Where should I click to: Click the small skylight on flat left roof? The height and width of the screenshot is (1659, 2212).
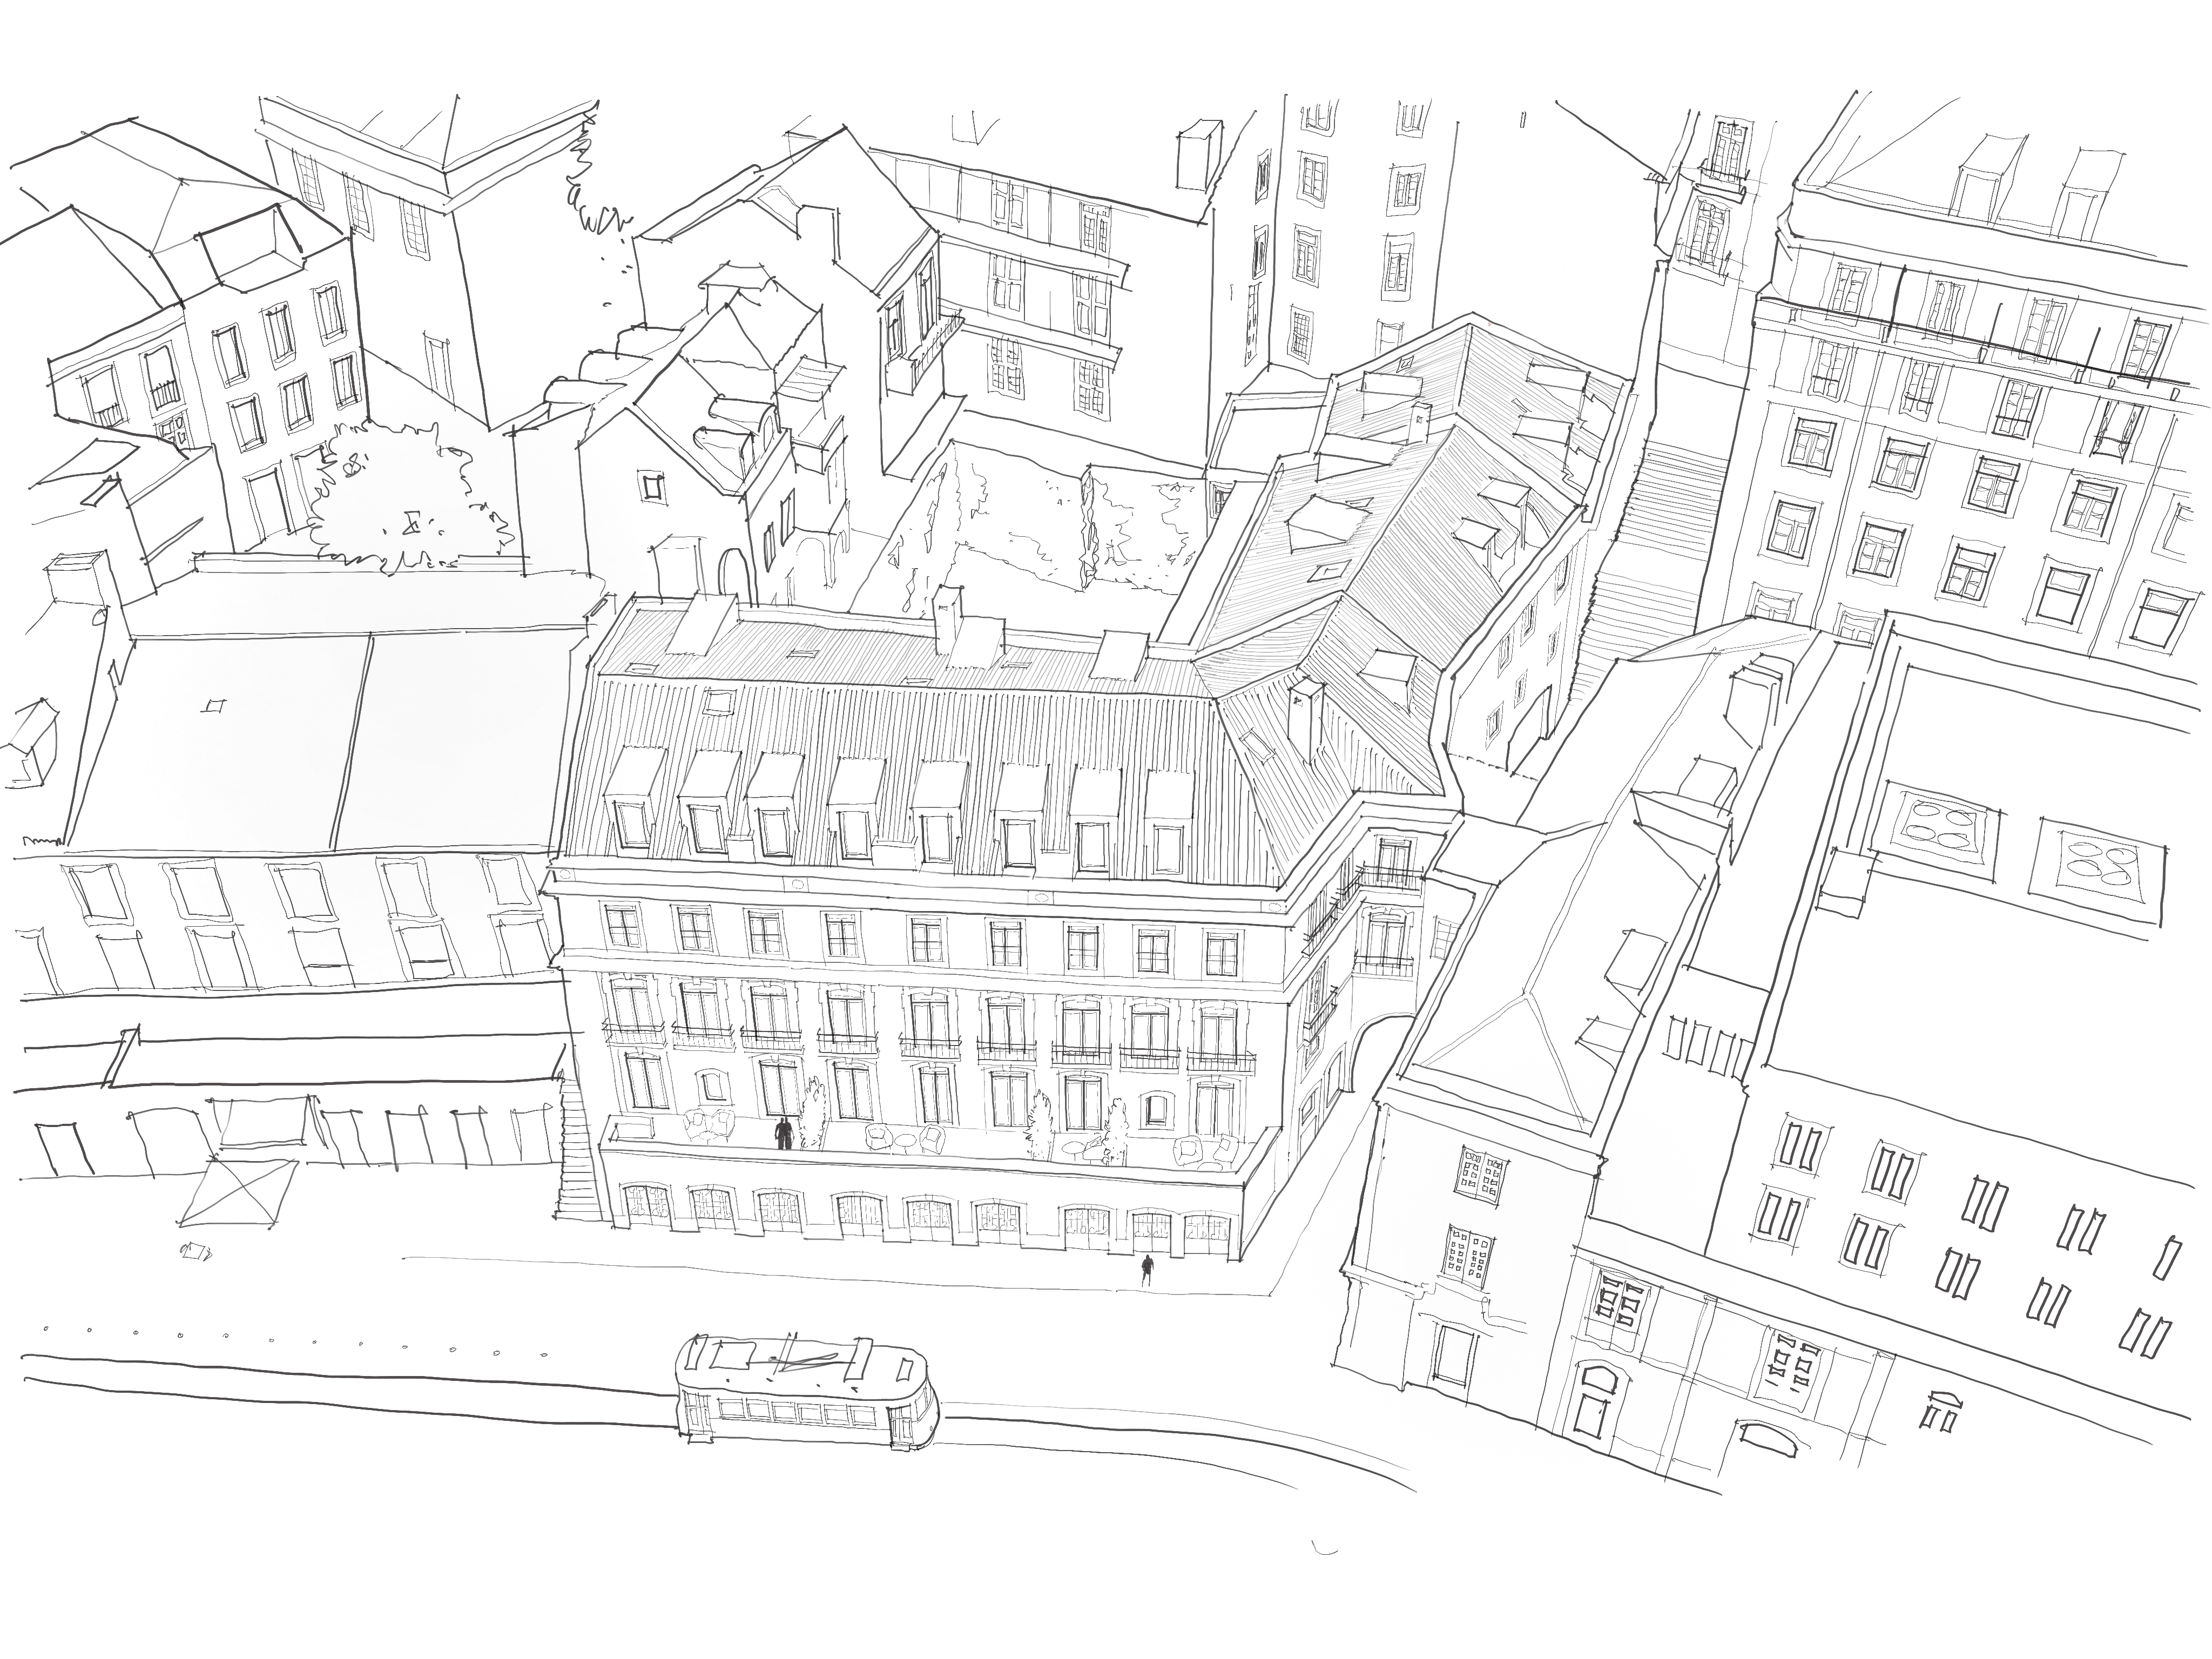[214, 706]
